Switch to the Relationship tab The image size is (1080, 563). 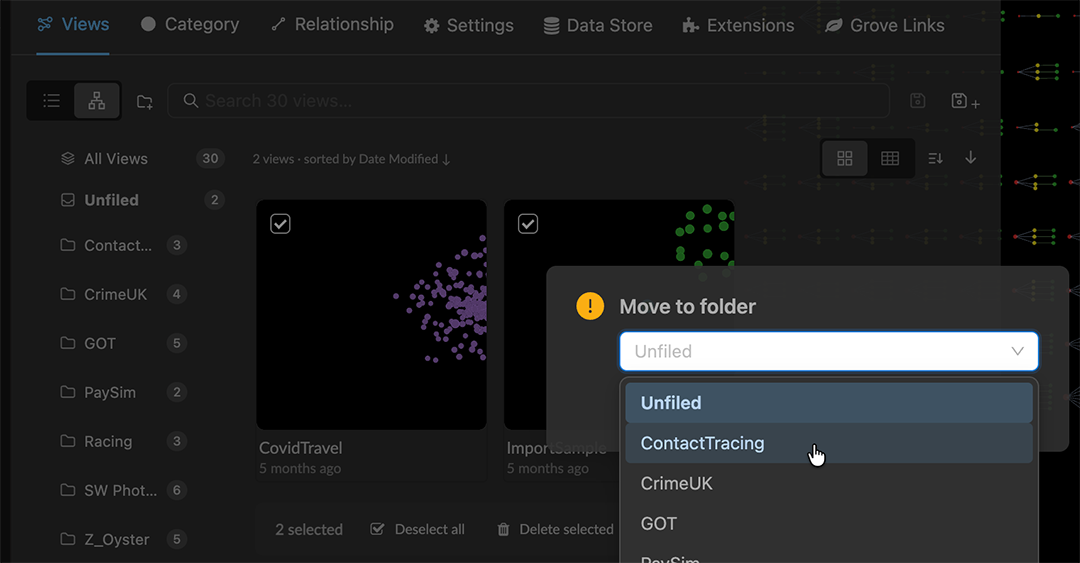332,25
